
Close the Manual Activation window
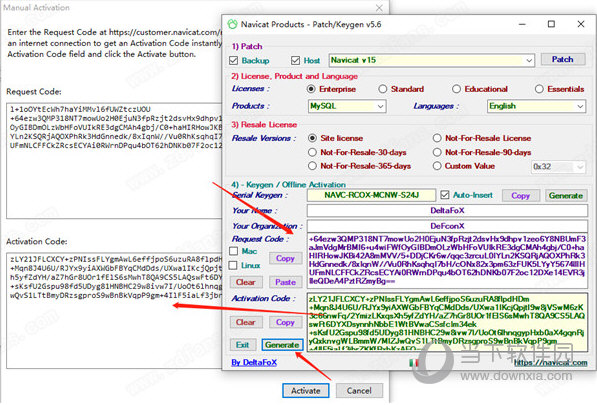tap(379, 8)
